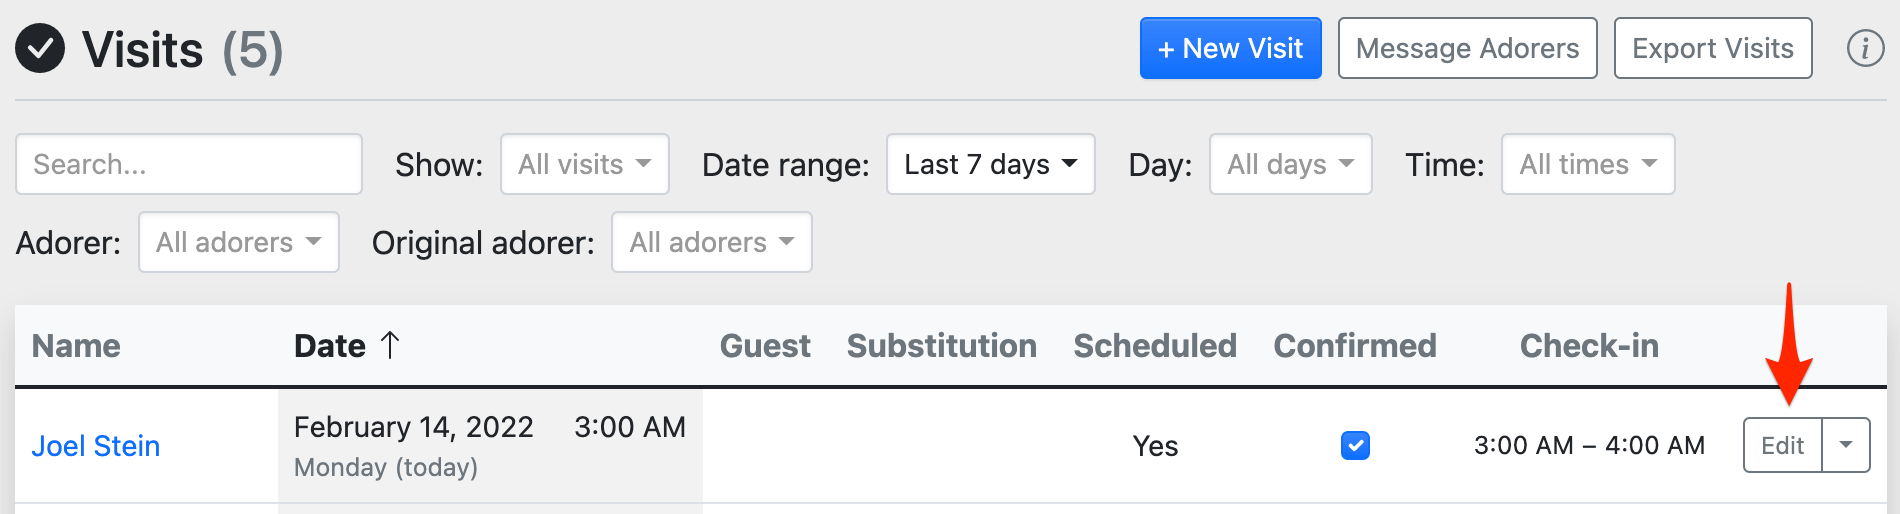Click the info icon beside Export Visits
This screenshot has height=514, width=1900.
1865,48
